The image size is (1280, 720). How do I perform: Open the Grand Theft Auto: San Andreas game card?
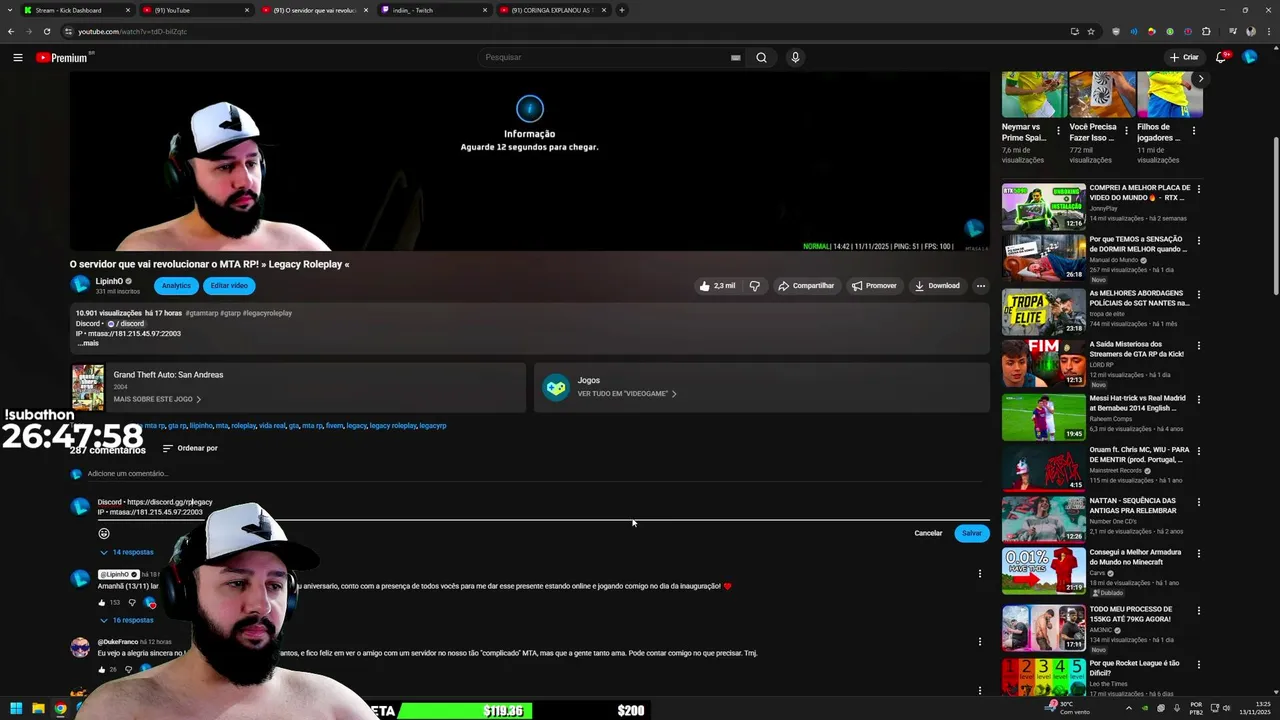click(x=298, y=387)
